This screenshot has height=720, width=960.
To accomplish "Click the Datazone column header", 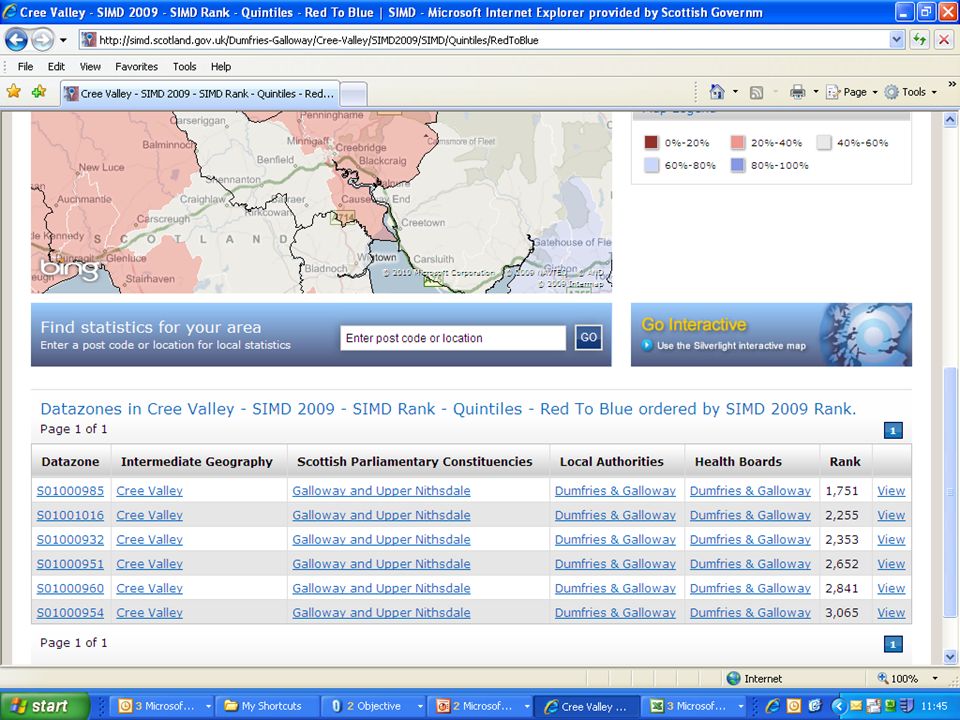I will [70, 462].
